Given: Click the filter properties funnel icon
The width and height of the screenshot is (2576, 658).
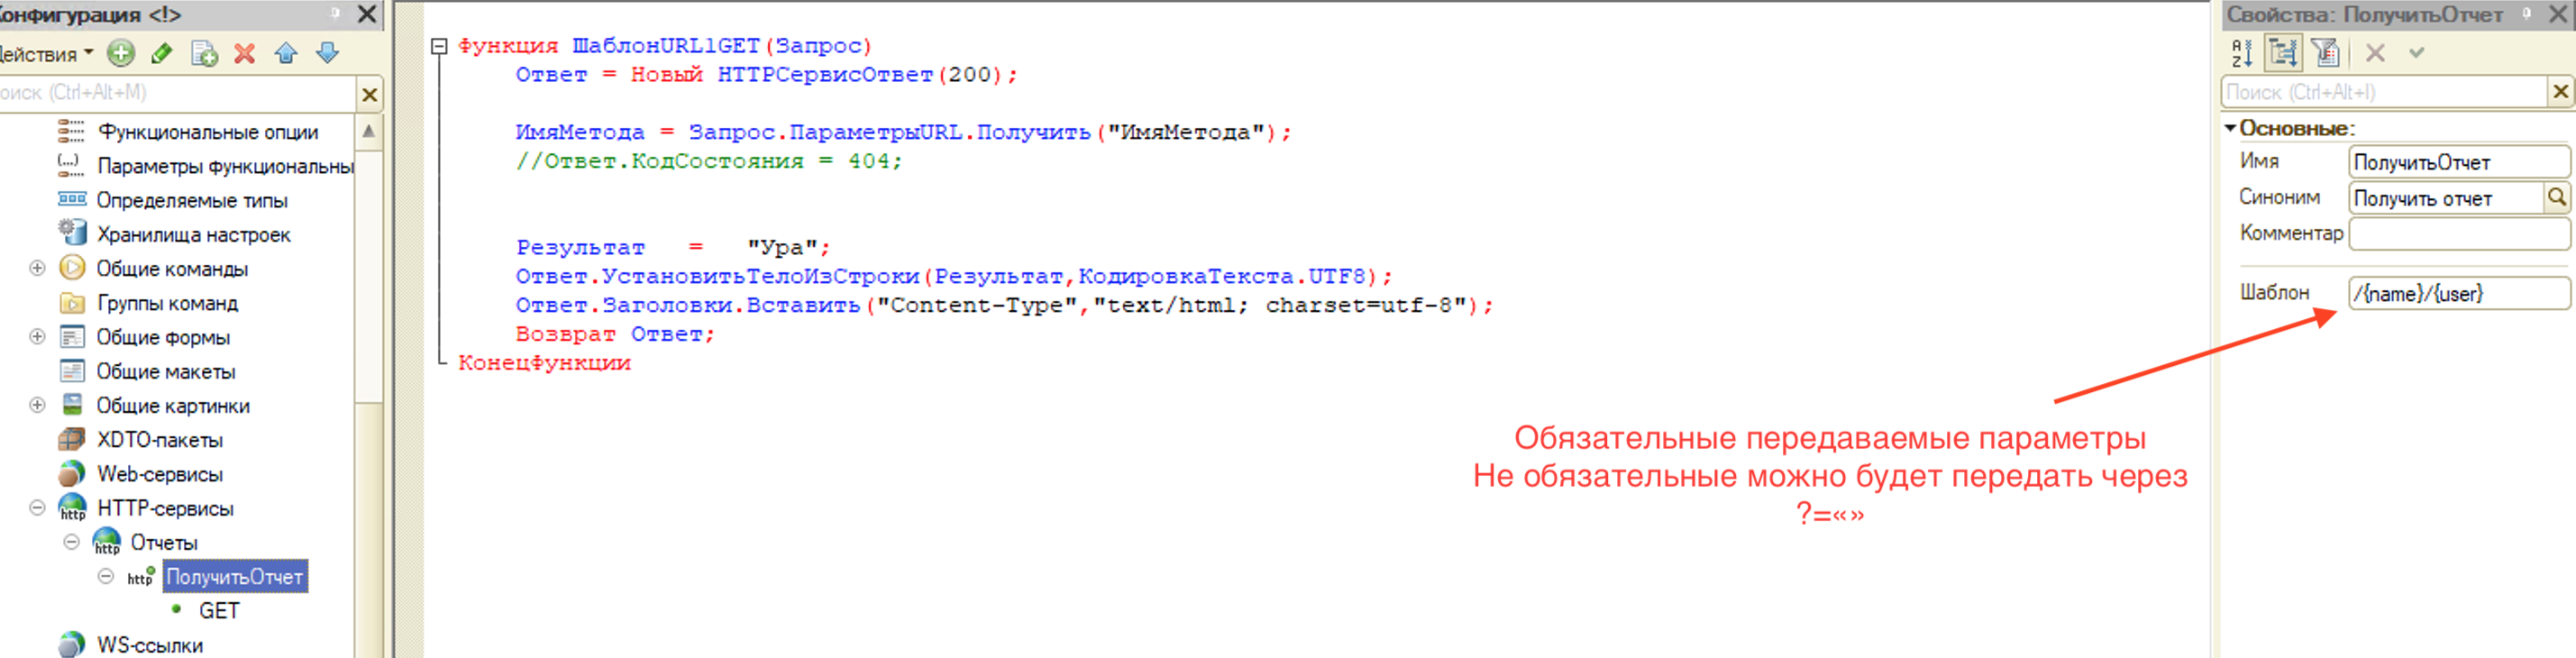Looking at the screenshot, I should coord(2325,52).
